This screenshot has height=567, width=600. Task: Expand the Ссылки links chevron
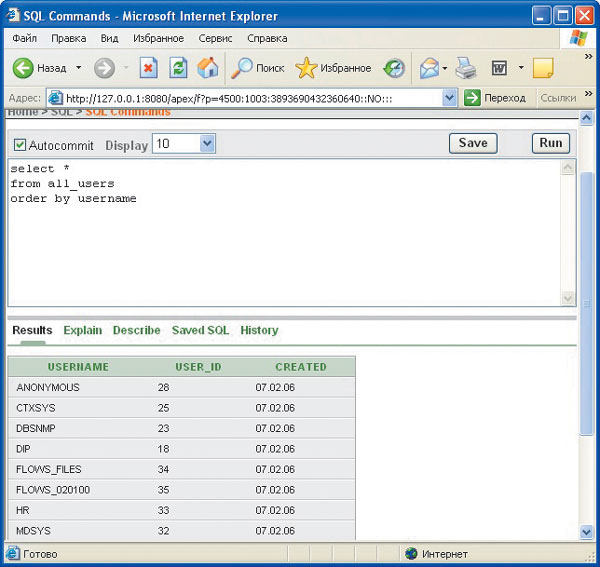pos(589,93)
